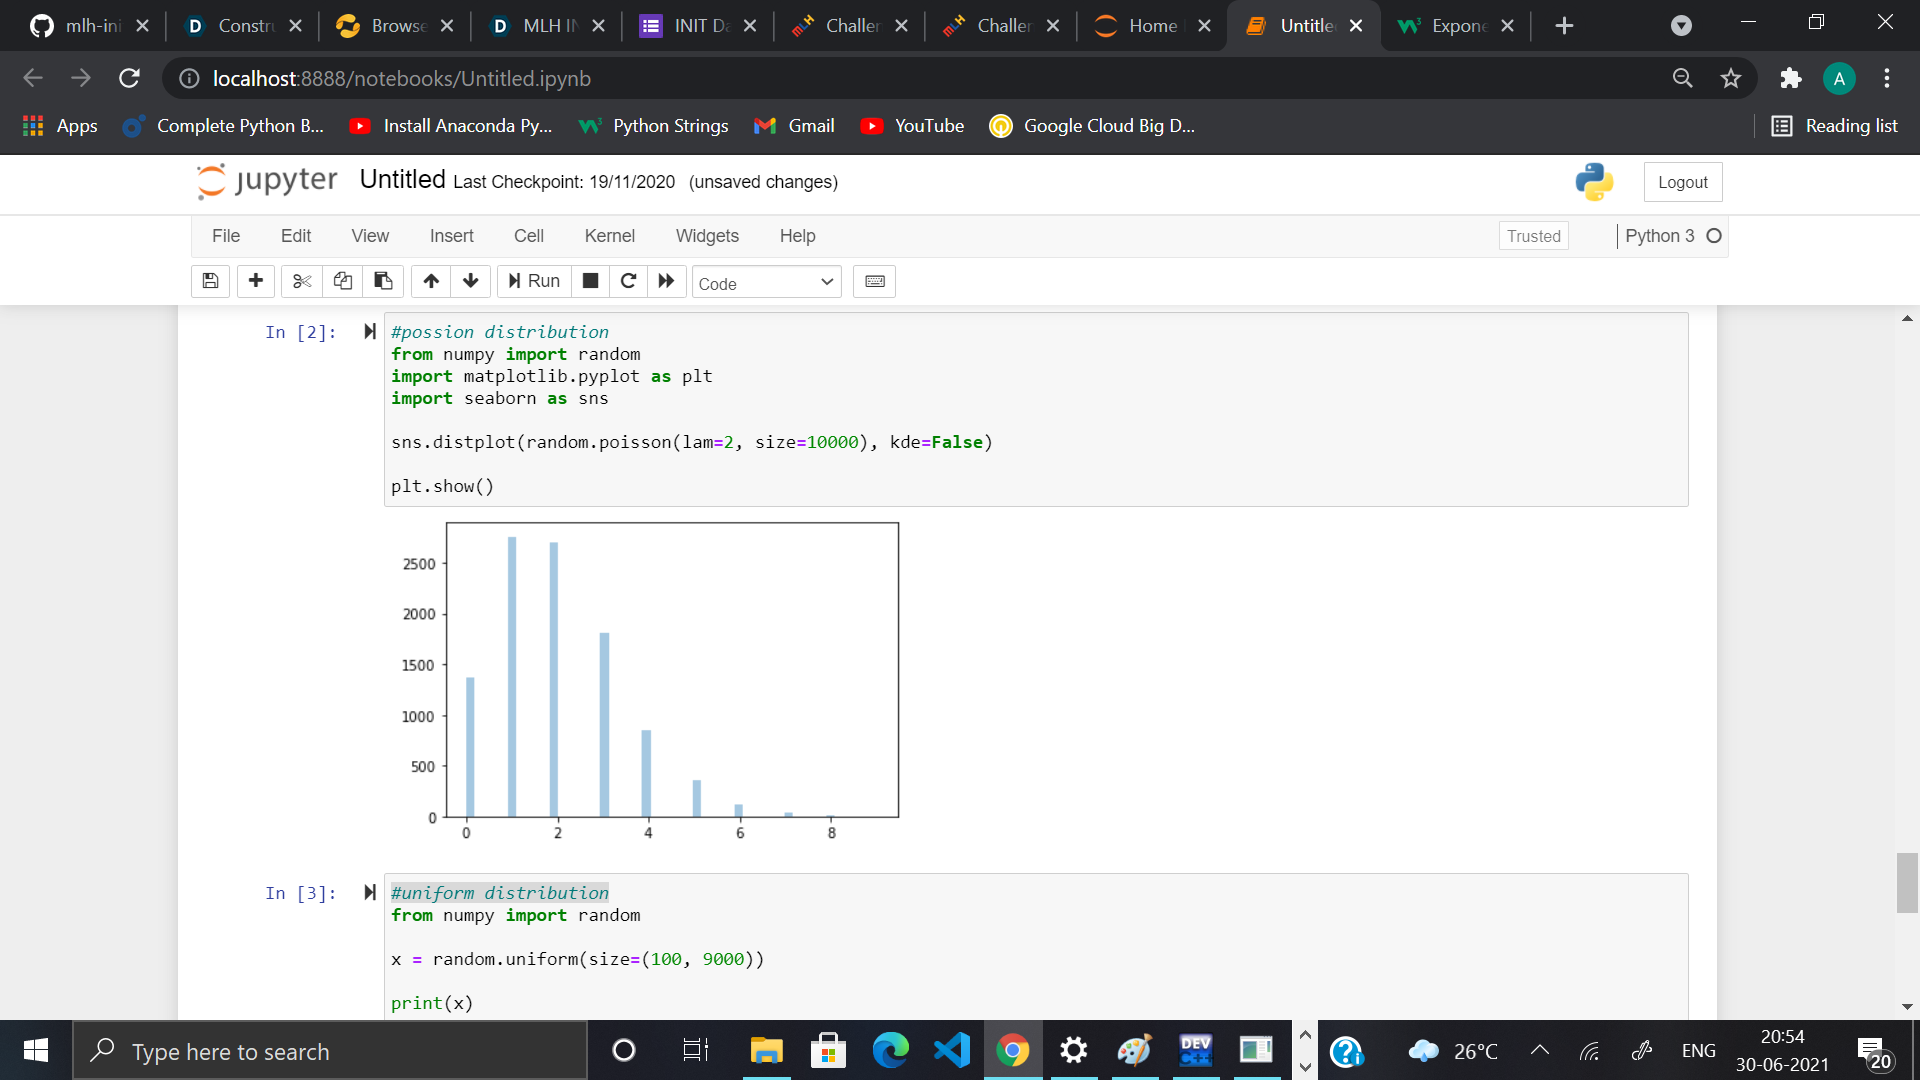1920x1080 pixels.
Task: Run cell In [3] side arrow
Action: click(x=369, y=893)
